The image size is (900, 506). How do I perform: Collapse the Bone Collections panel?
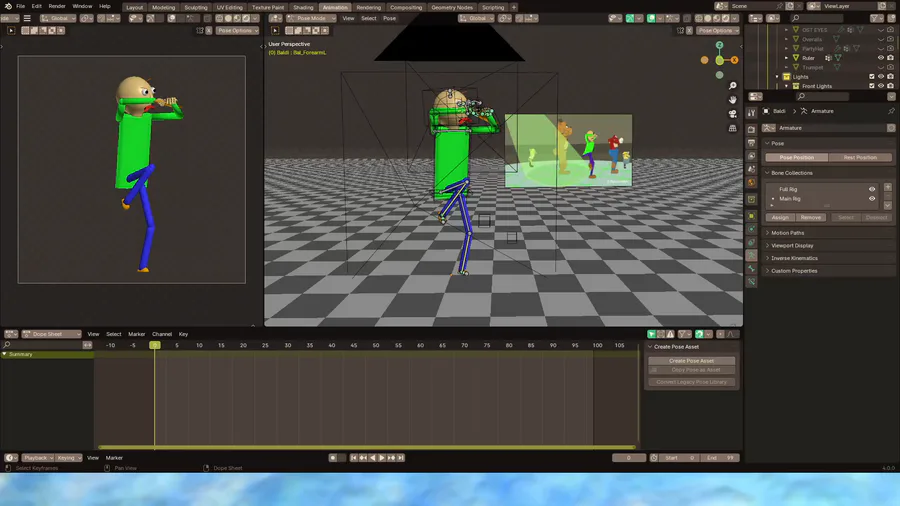pos(767,173)
